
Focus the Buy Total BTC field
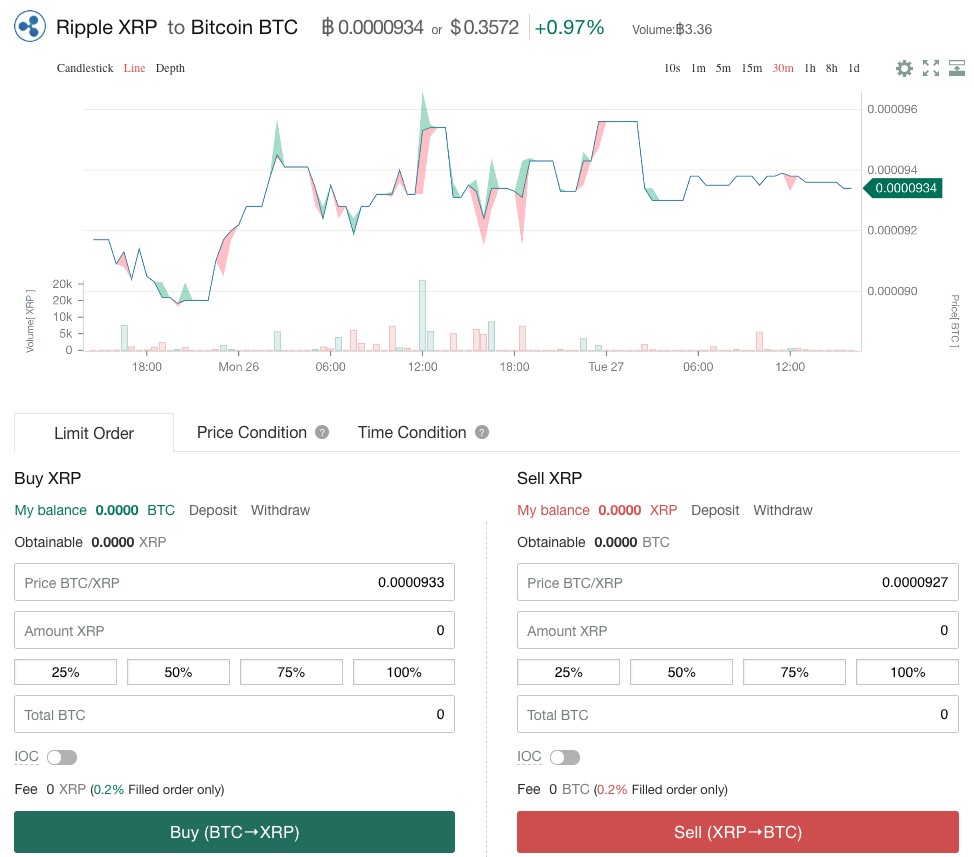click(234, 714)
